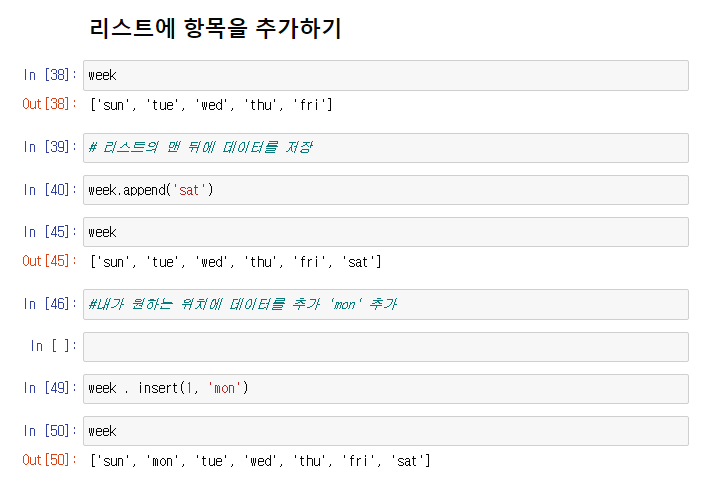Click the In [46] comment cell about 'mon'
This screenshot has height=485, width=701.
pos(385,304)
